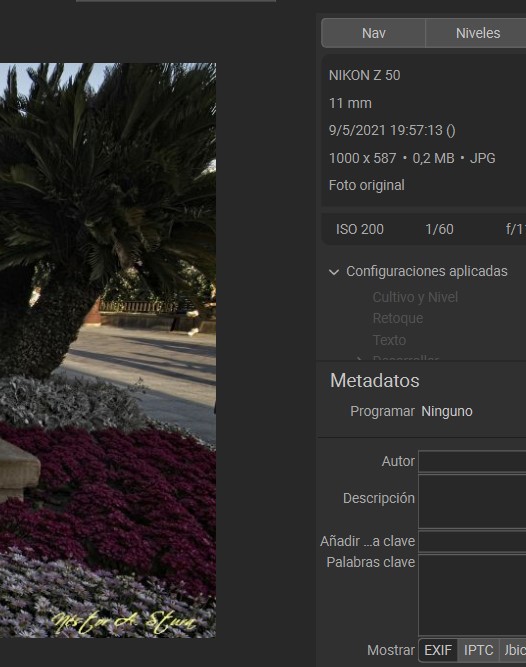Open the Programar preset dropdown showing Ninguno
The height and width of the screenshot is (667, 526).
446,411
